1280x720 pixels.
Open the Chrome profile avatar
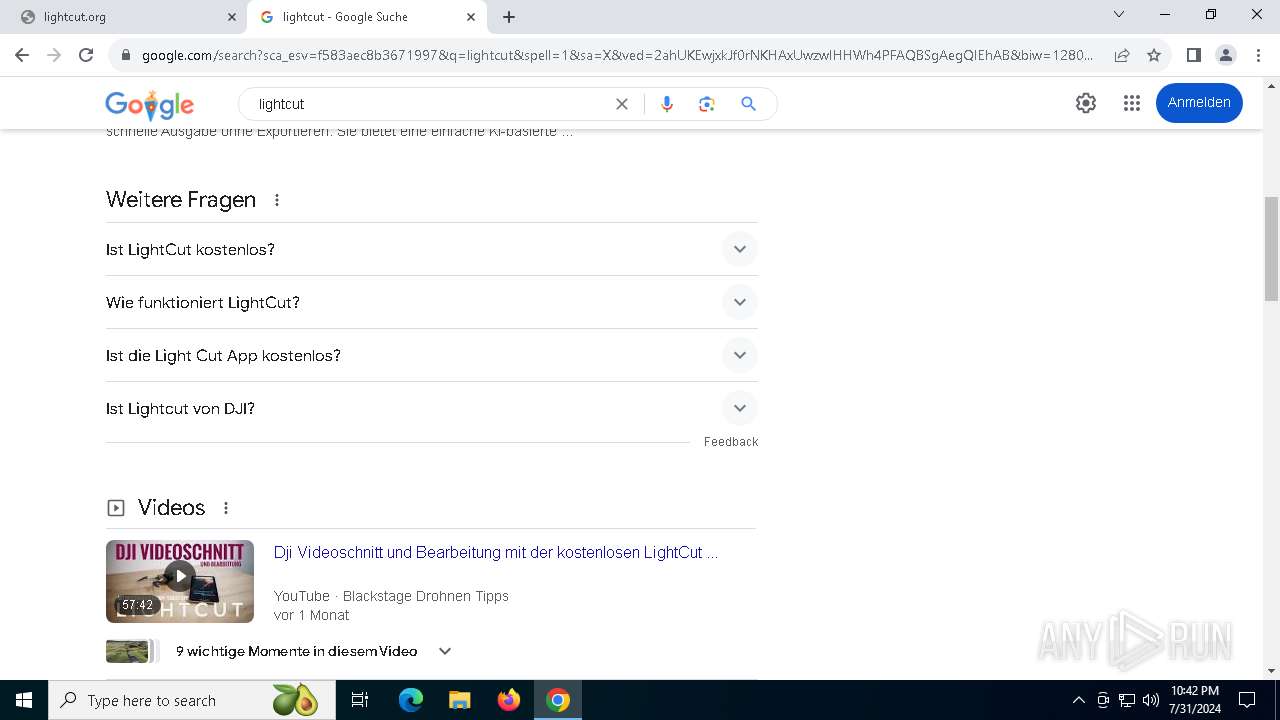(1225, 55)
